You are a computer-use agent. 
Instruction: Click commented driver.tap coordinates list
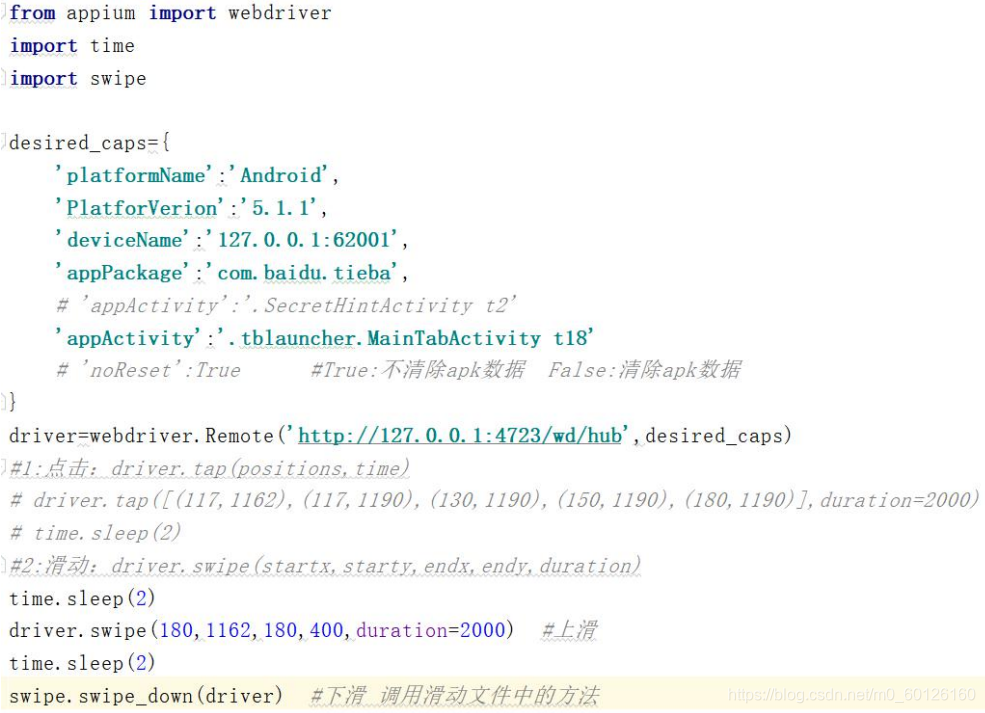pyautogui.click(x=487, y=500)
